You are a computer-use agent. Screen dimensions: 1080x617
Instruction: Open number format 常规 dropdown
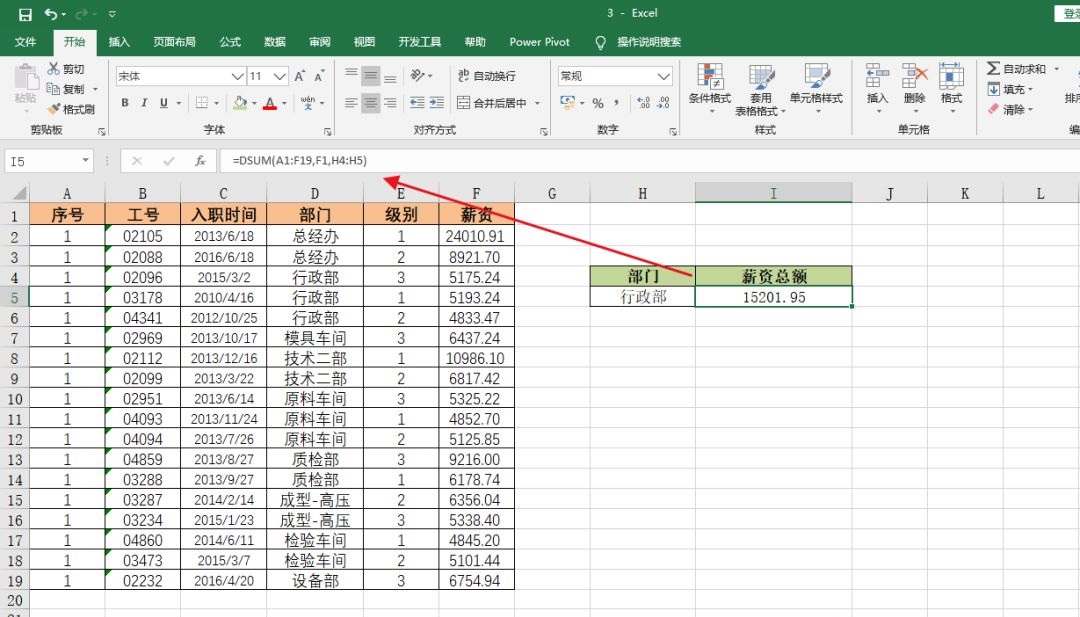[663, 76]
